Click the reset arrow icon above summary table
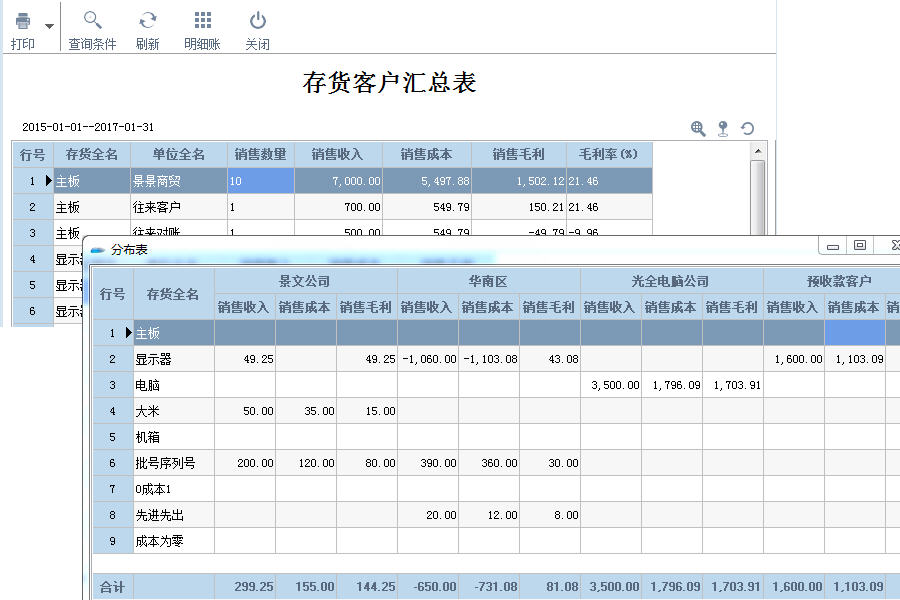900x600 pixels. coord(747,129)
